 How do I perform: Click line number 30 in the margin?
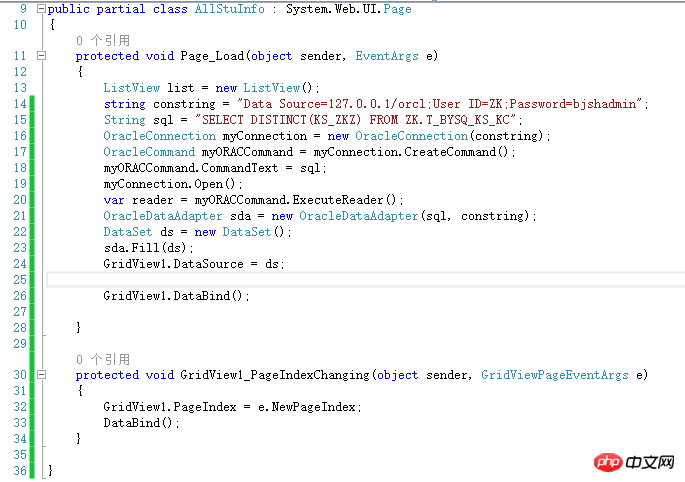point(20,375)
